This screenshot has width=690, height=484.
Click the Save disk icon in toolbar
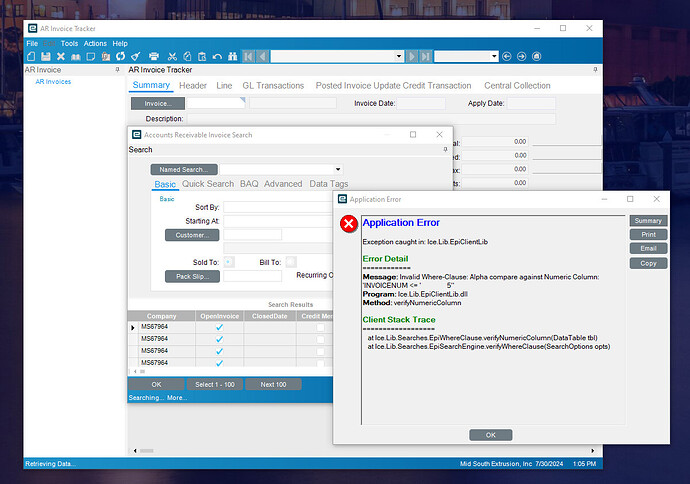(x=46, y=56)
